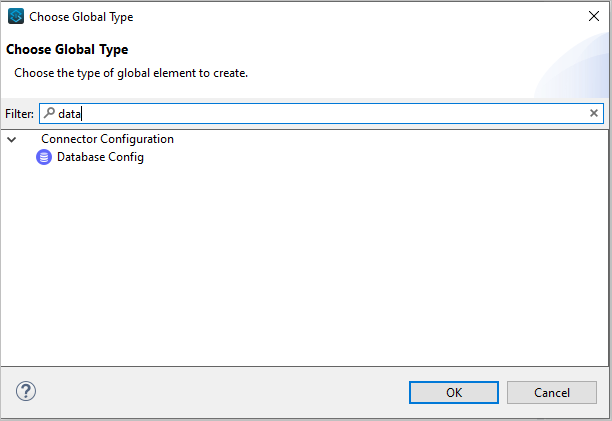Click inside the Filter text field
Viewport: 612px width, 421px height.
point(321,114)
